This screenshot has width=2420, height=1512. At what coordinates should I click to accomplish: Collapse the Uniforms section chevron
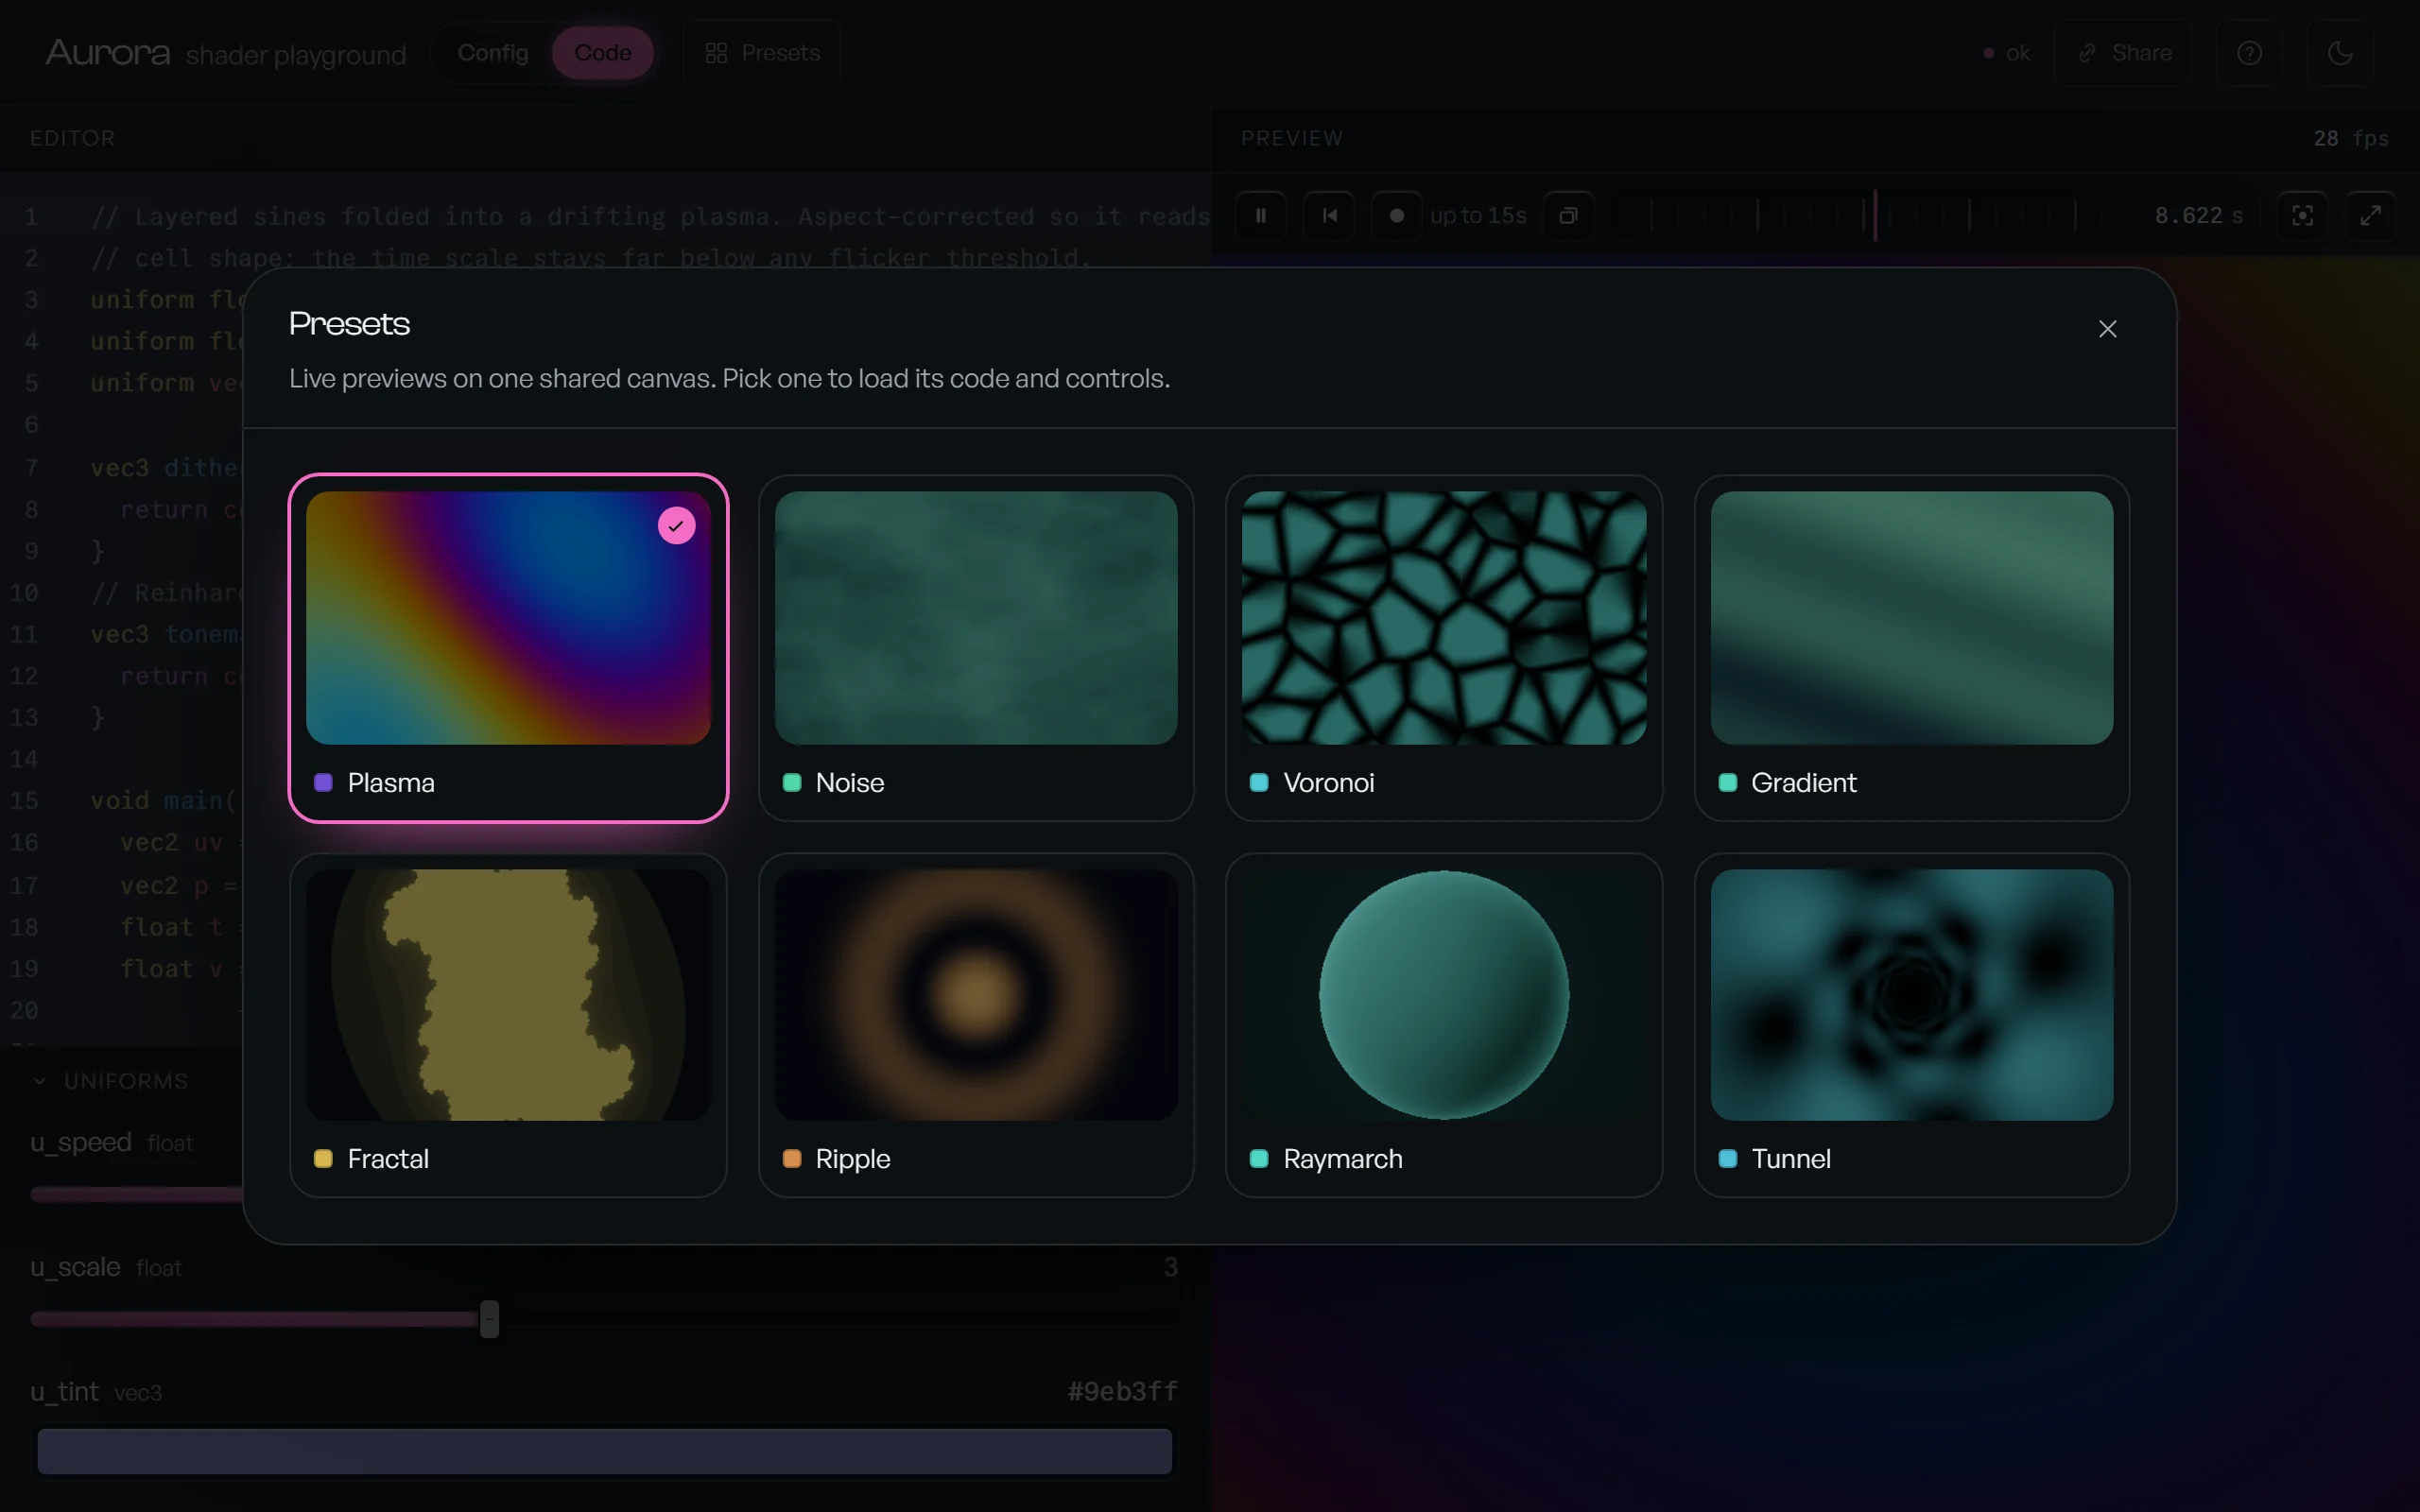click(x=40, y=1081)
